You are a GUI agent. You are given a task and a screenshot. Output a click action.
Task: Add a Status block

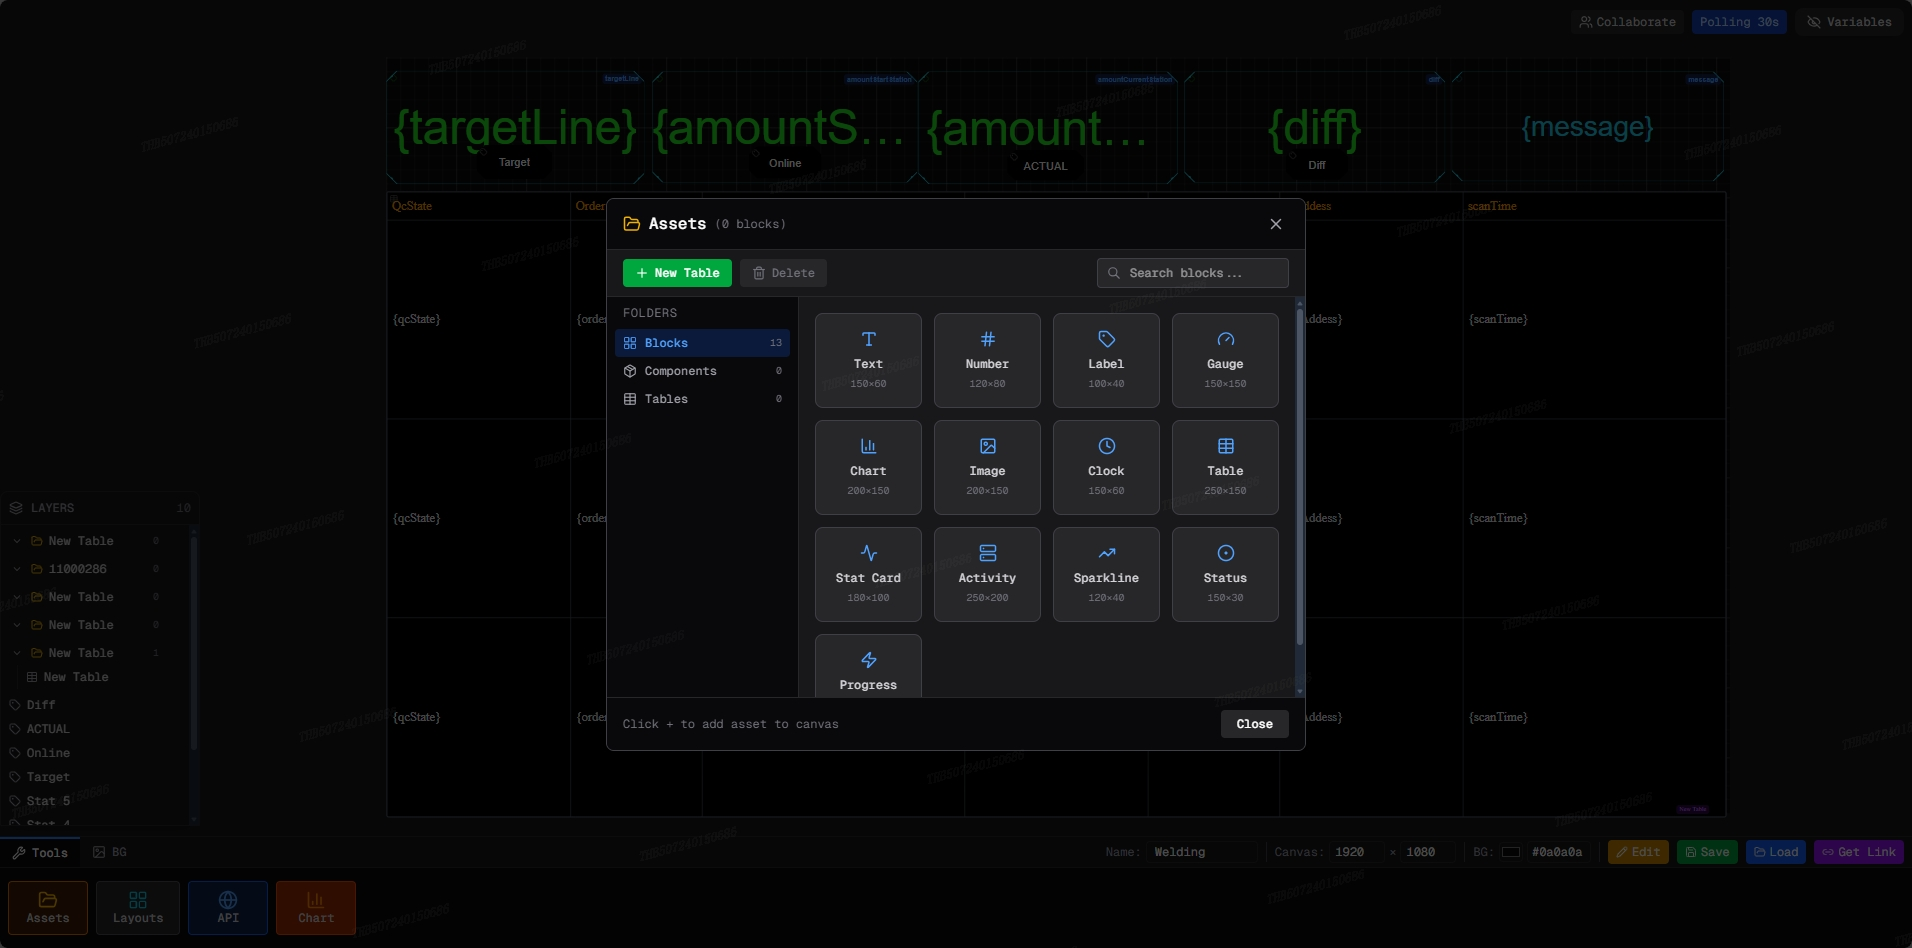(1225, 574)
